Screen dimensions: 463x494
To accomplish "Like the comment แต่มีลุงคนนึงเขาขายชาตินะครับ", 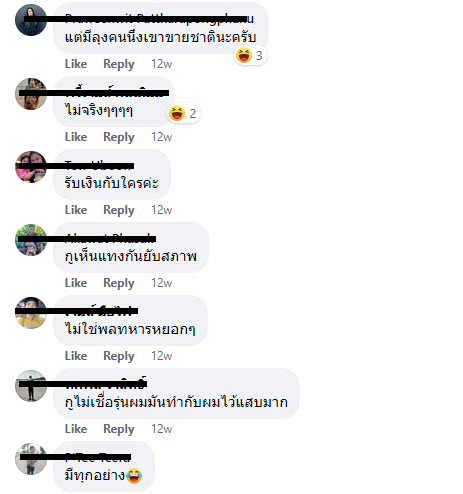I will point(76,64).
